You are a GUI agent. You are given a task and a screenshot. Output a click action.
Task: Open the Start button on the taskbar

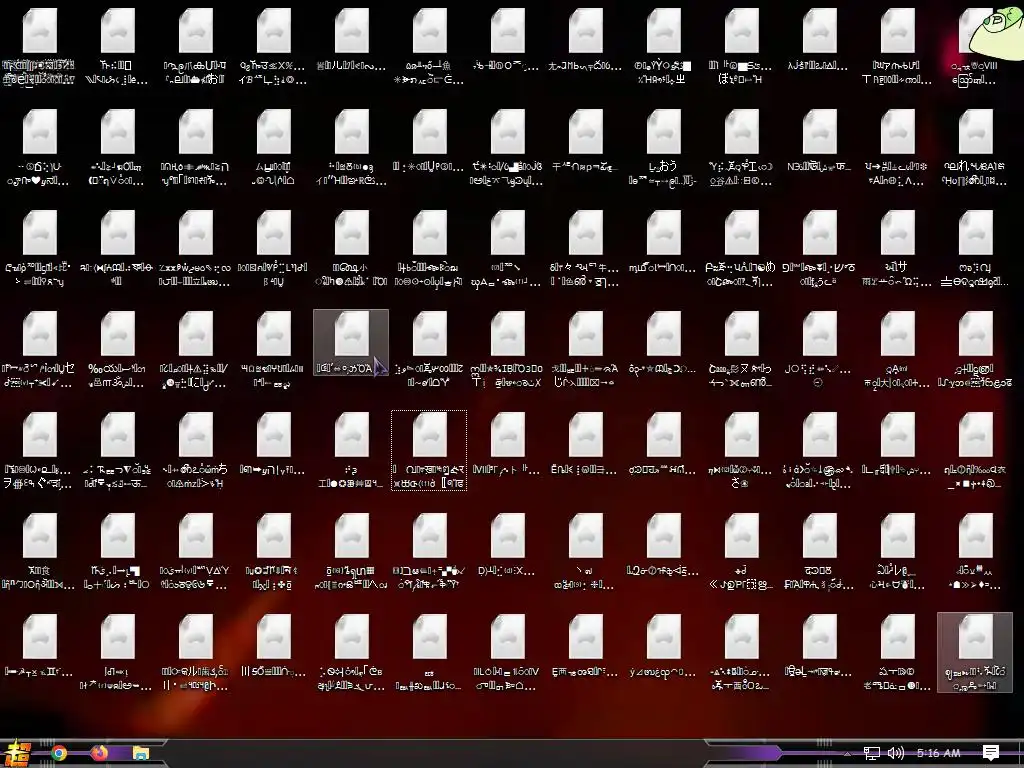pyautogui.click(x=16, y=753)
